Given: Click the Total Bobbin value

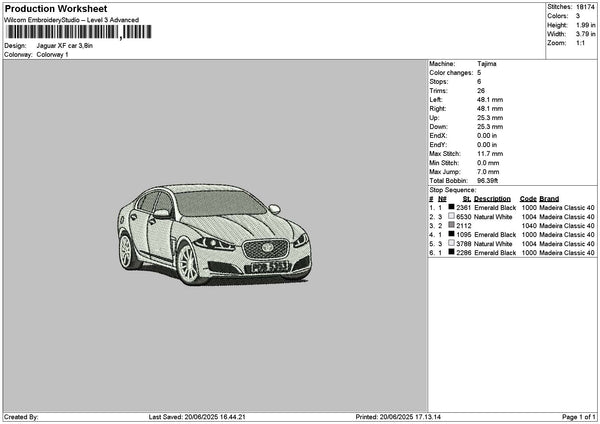Looking at the screenshot, I should click(x=490, y=180).
